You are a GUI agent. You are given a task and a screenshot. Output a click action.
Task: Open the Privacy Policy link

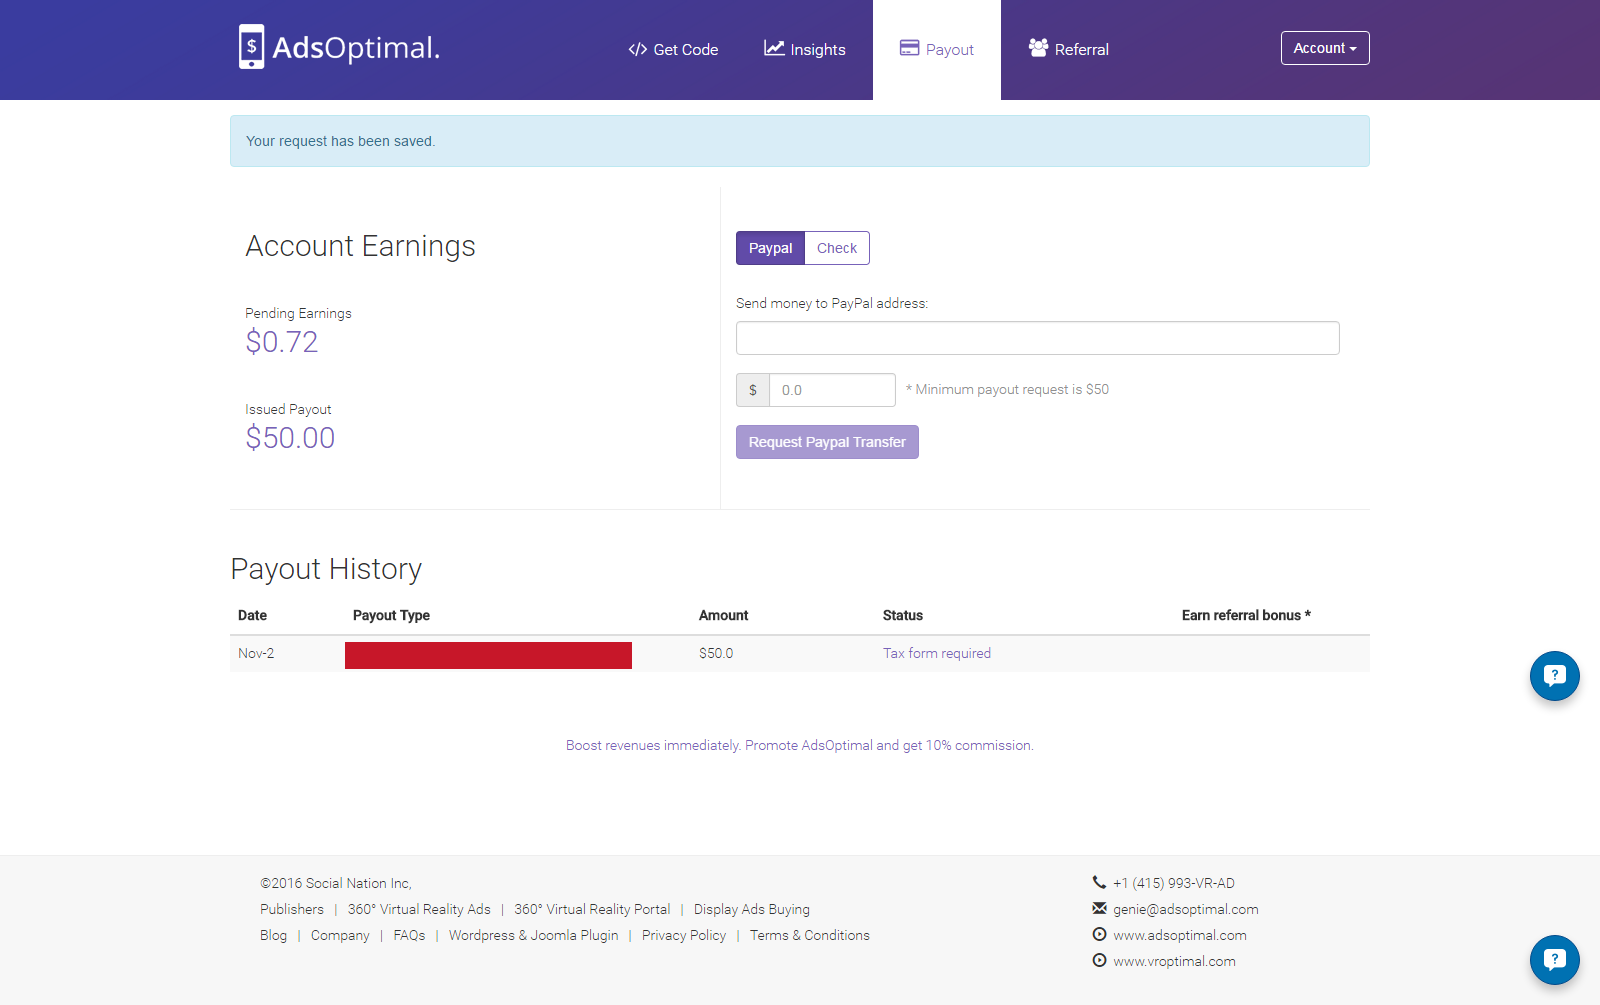(684, 935)
